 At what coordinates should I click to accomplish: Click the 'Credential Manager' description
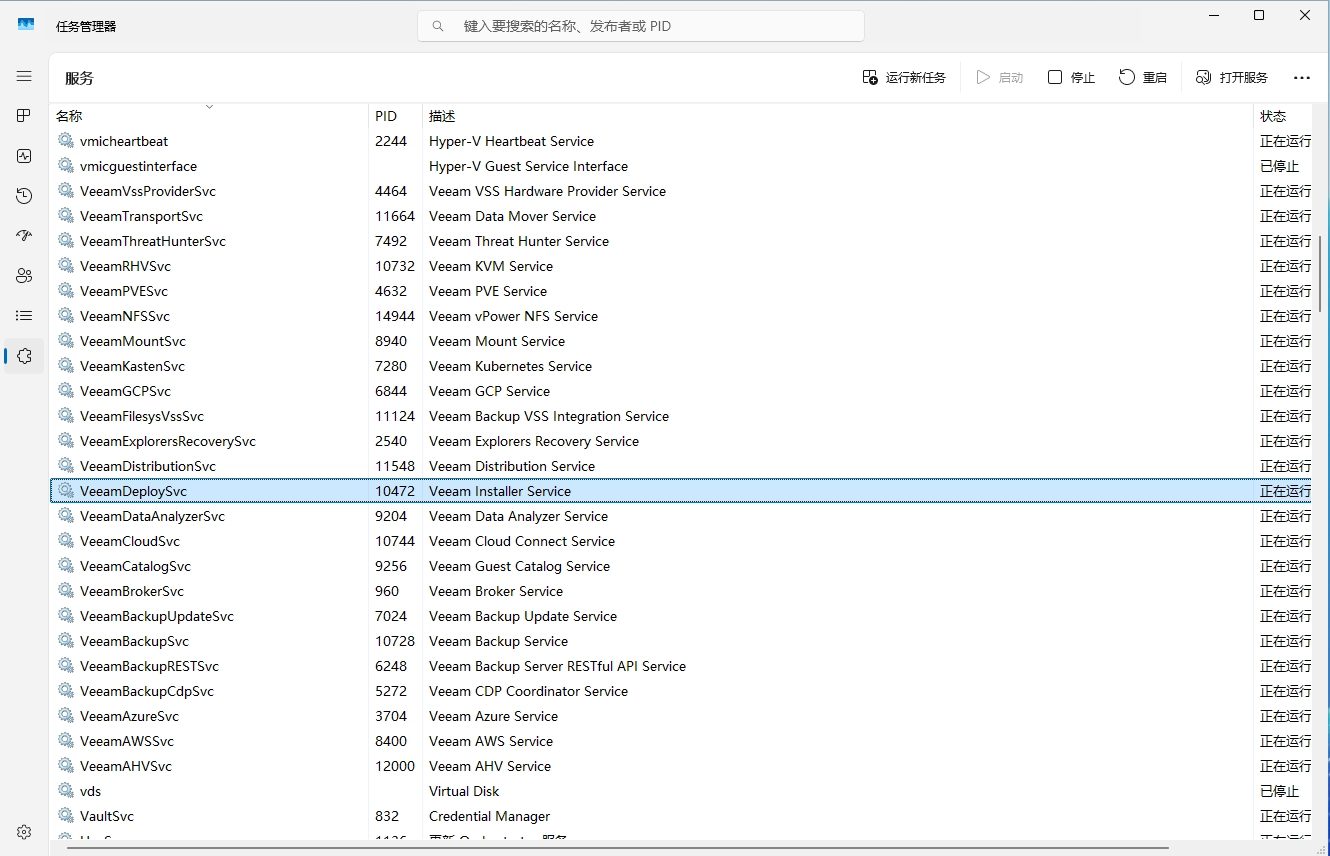tap(489, 816)
